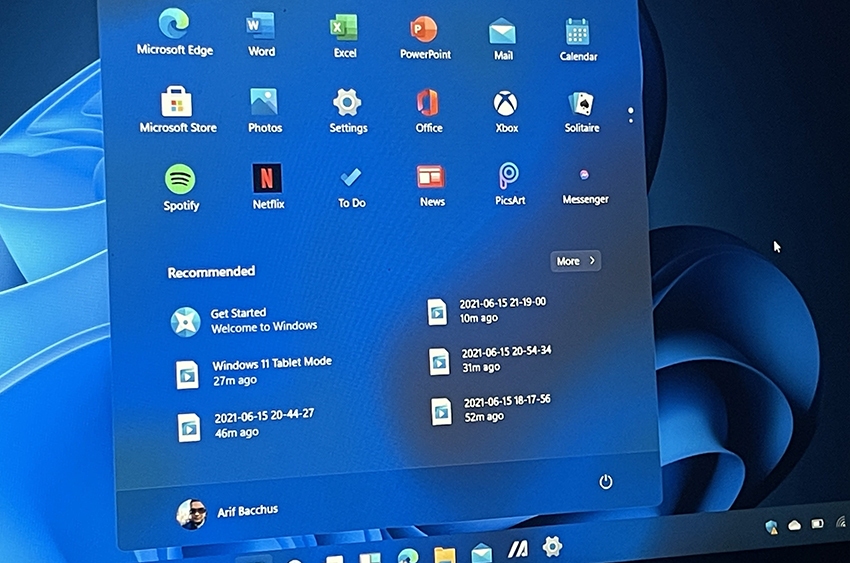Launch the To Do app
Image resolution: width=850 pixels, height=563 pixels.
351,179
